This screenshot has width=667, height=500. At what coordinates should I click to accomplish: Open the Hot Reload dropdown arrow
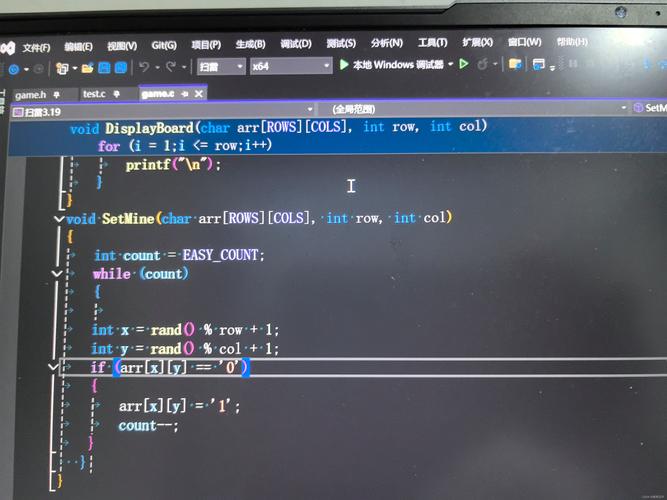495,64
